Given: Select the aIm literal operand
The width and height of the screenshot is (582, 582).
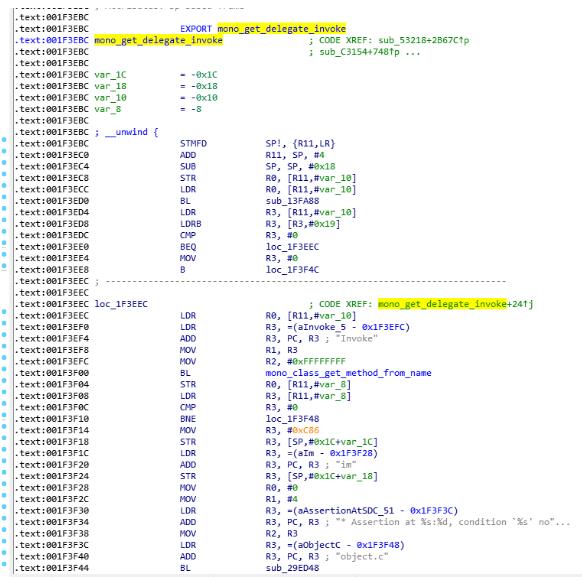Looking at the screenshot, I should [x=333, y=454].
